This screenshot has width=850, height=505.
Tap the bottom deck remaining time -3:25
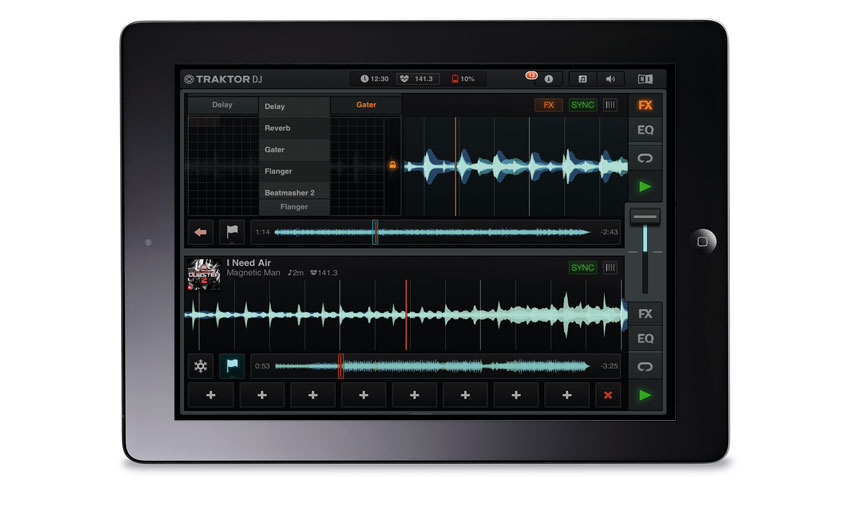tap(609, 366)
